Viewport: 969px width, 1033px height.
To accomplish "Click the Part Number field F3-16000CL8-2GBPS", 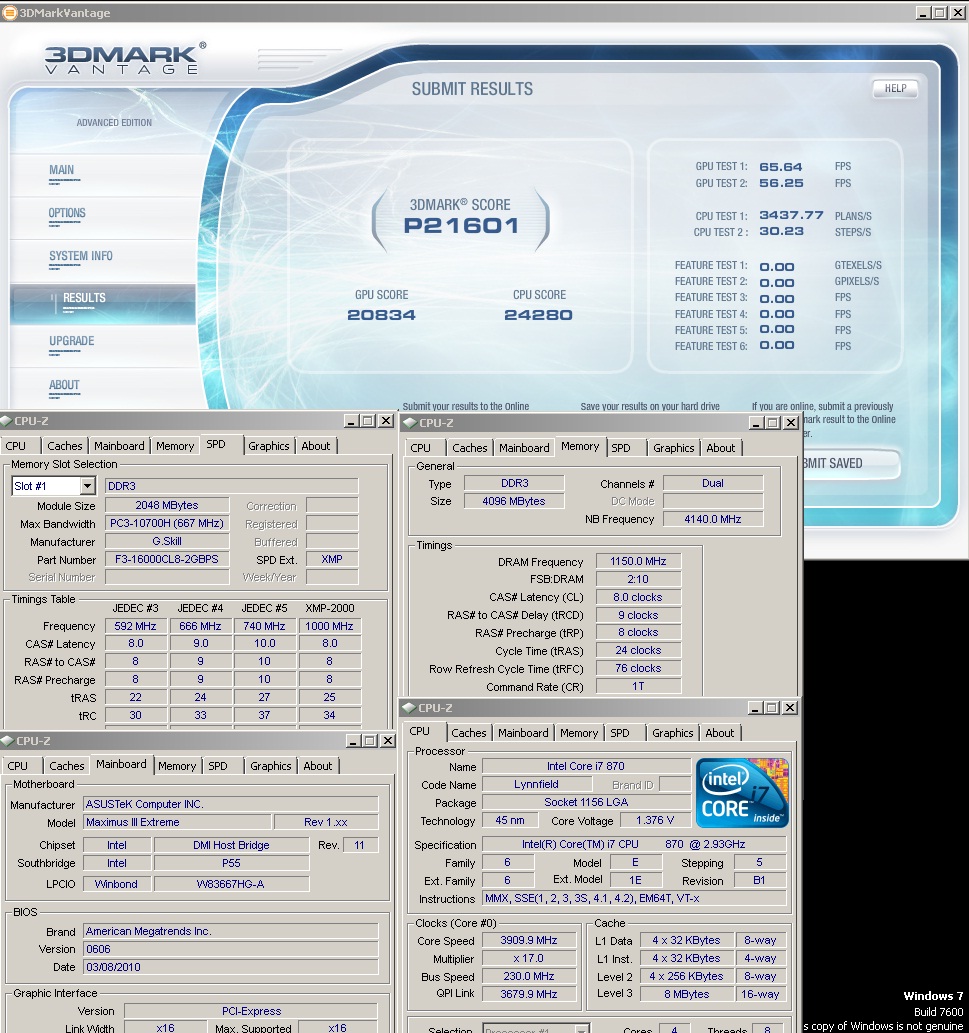I will point(167,559).
